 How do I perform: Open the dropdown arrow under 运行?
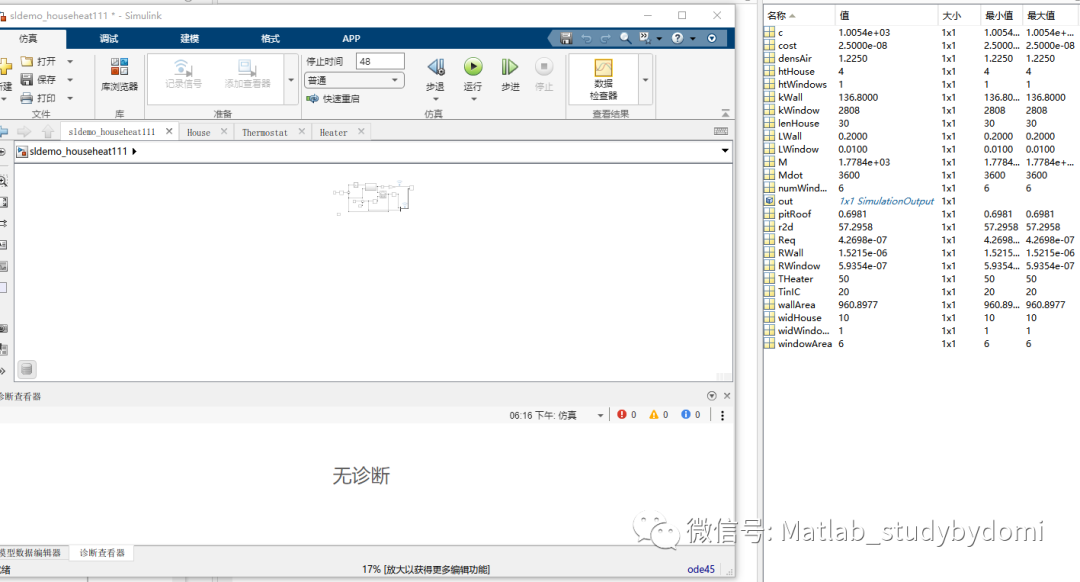[x=473, y=99]
